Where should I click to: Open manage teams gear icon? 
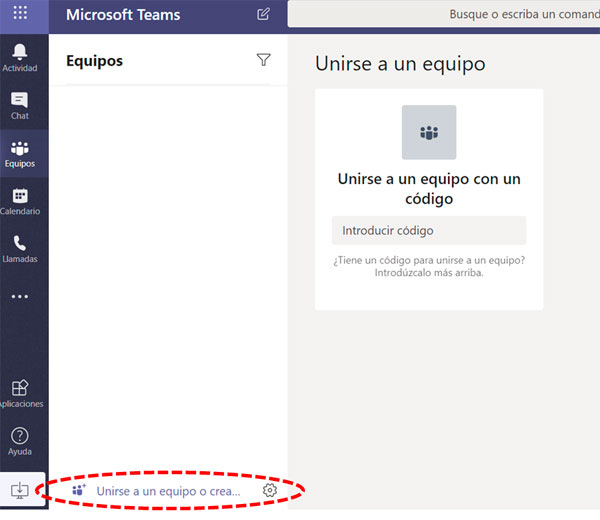(270, 490)
